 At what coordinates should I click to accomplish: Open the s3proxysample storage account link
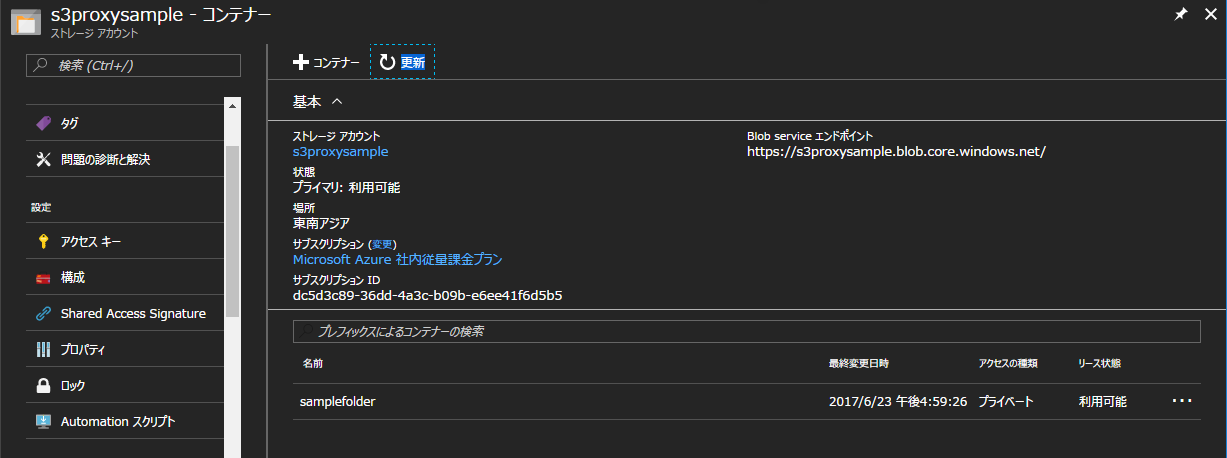340,152
